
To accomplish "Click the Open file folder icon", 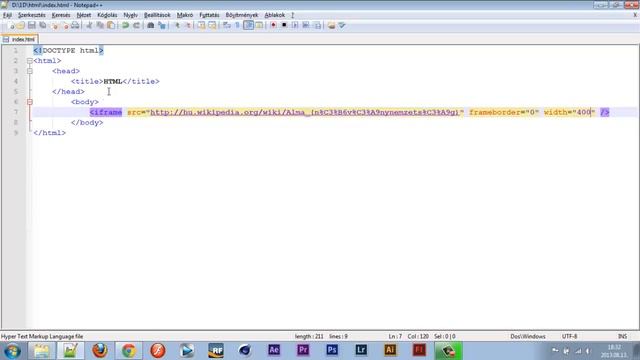I will 21,25.
